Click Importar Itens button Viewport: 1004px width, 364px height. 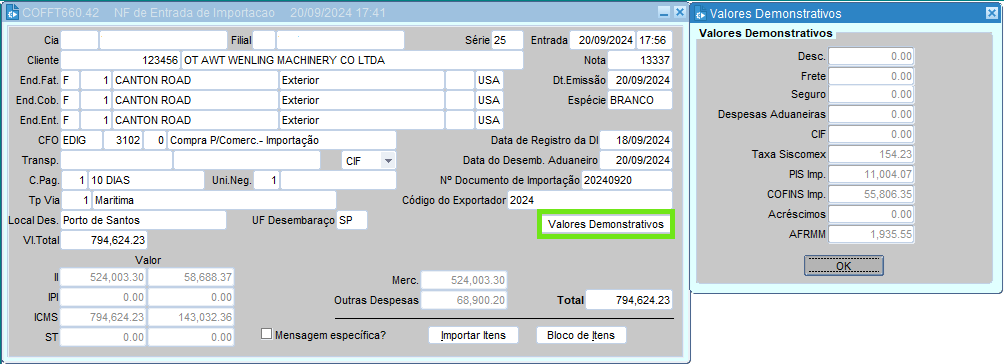point(473,335)
